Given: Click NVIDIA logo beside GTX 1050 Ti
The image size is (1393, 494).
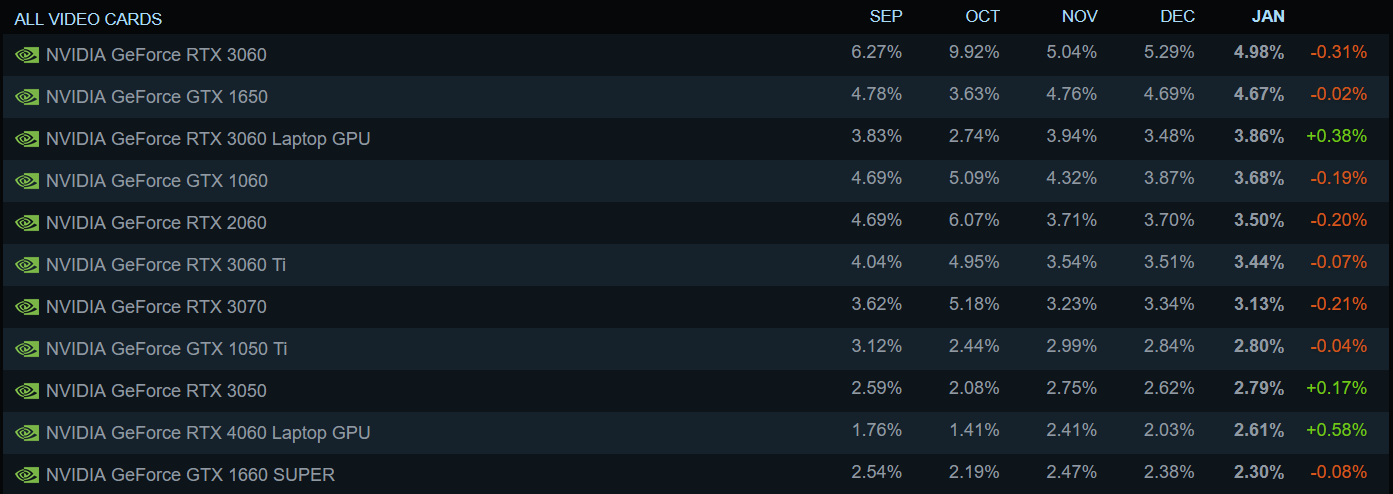Looking at the screenshot, I should click(x=27, y=349).
